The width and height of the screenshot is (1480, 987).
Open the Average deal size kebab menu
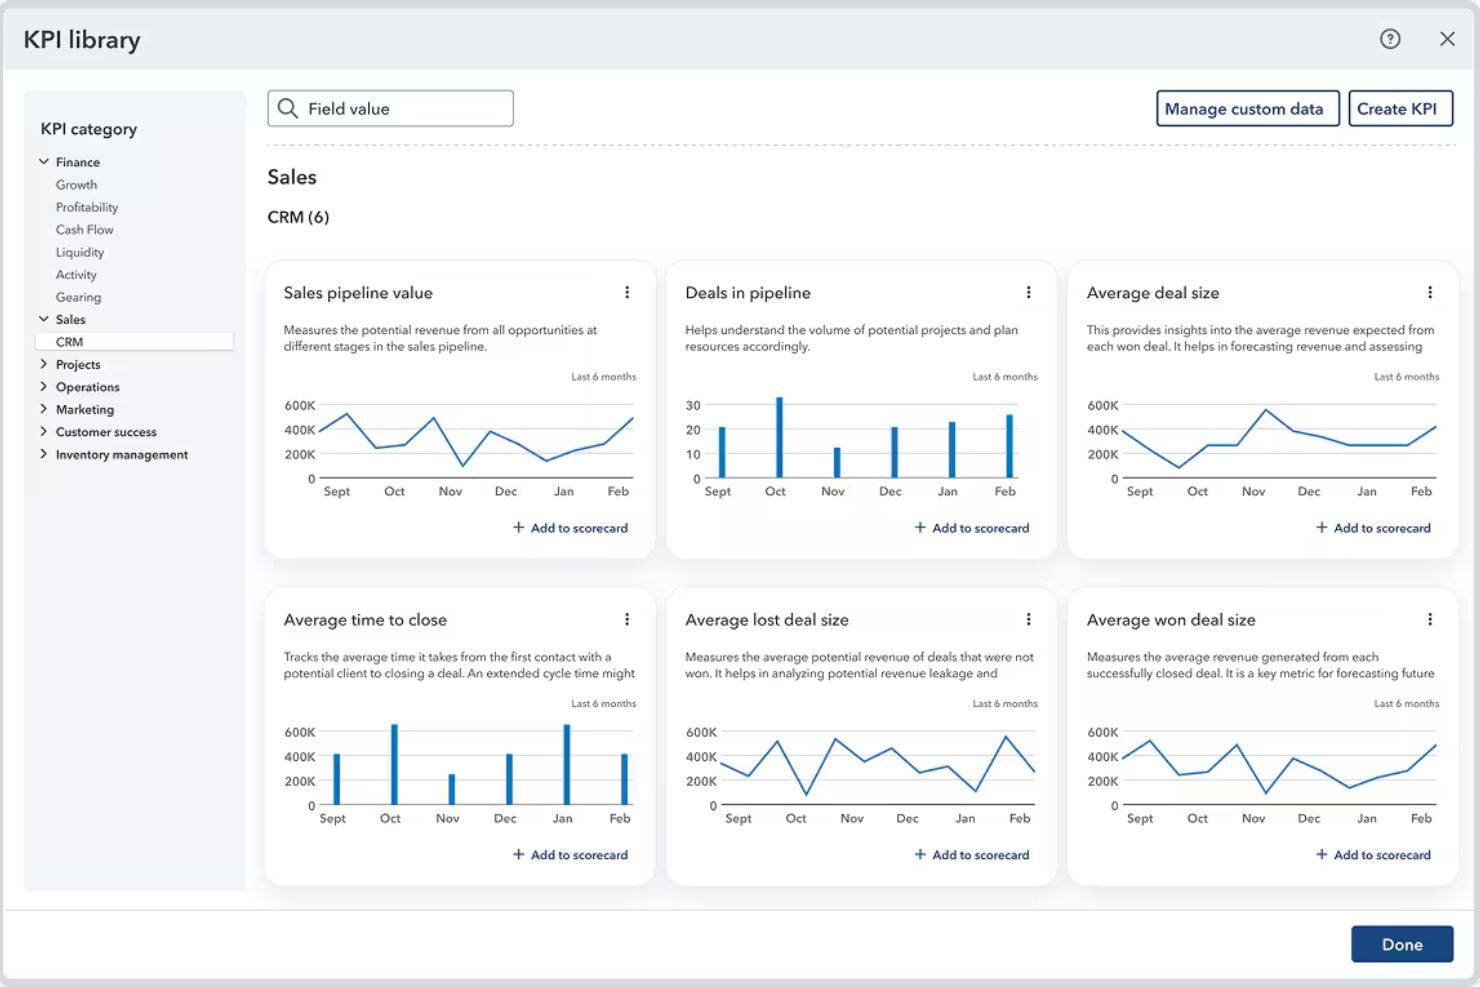pos(1430,292)
